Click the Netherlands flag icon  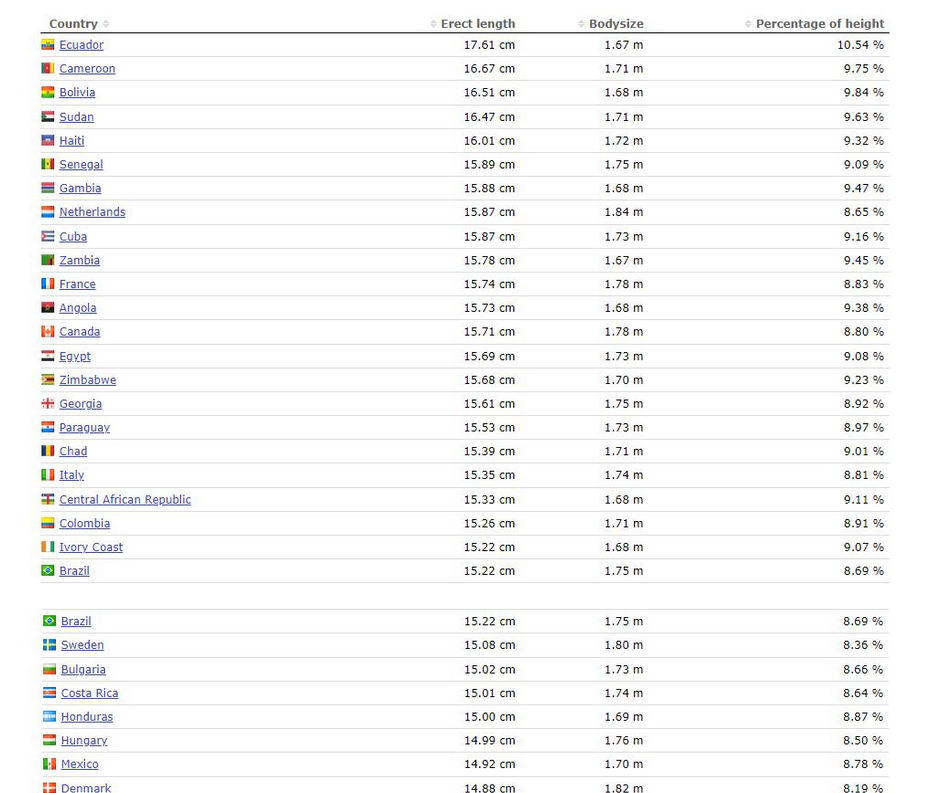point(47,212)
